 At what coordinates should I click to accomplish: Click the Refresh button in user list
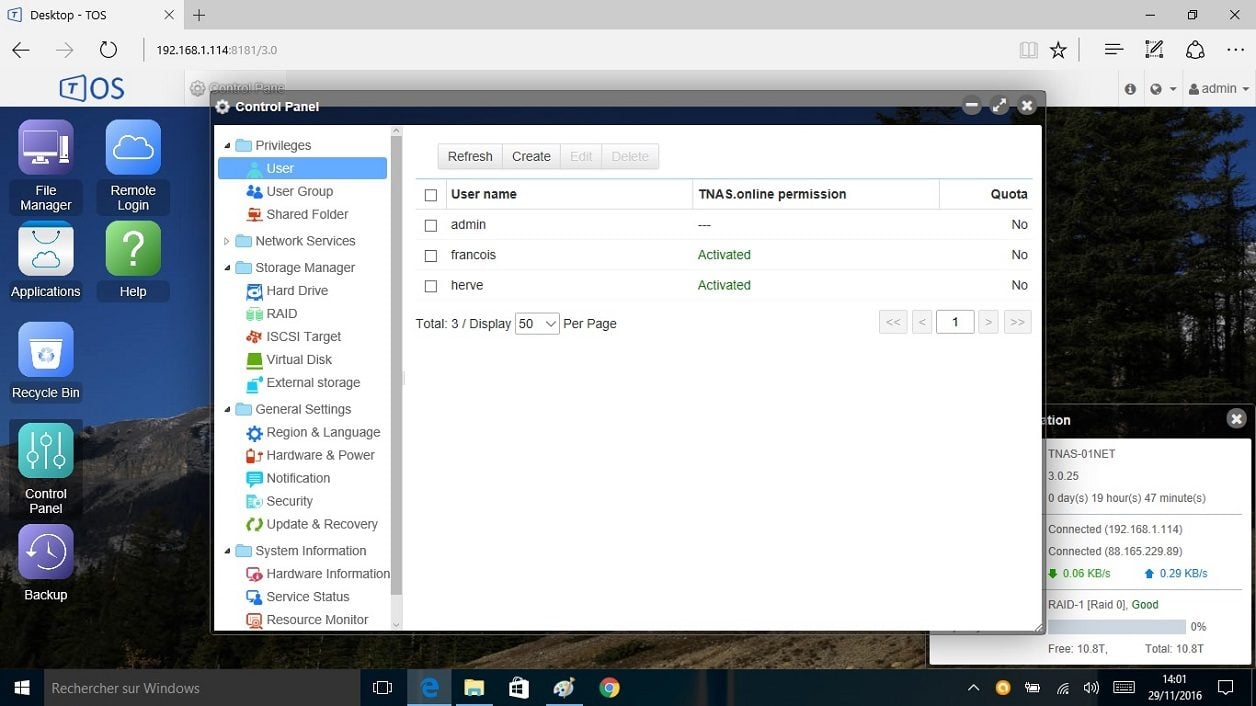(470, 156)
